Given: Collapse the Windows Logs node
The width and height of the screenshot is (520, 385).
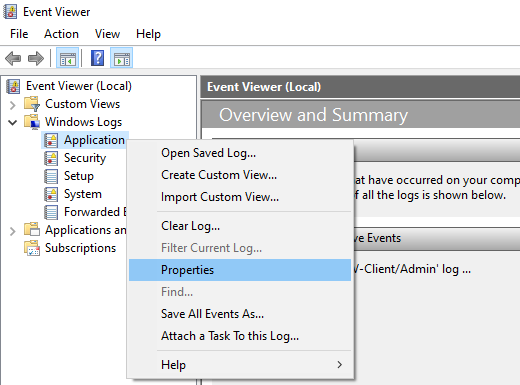Looking at the screenshot, I should 13,122.
